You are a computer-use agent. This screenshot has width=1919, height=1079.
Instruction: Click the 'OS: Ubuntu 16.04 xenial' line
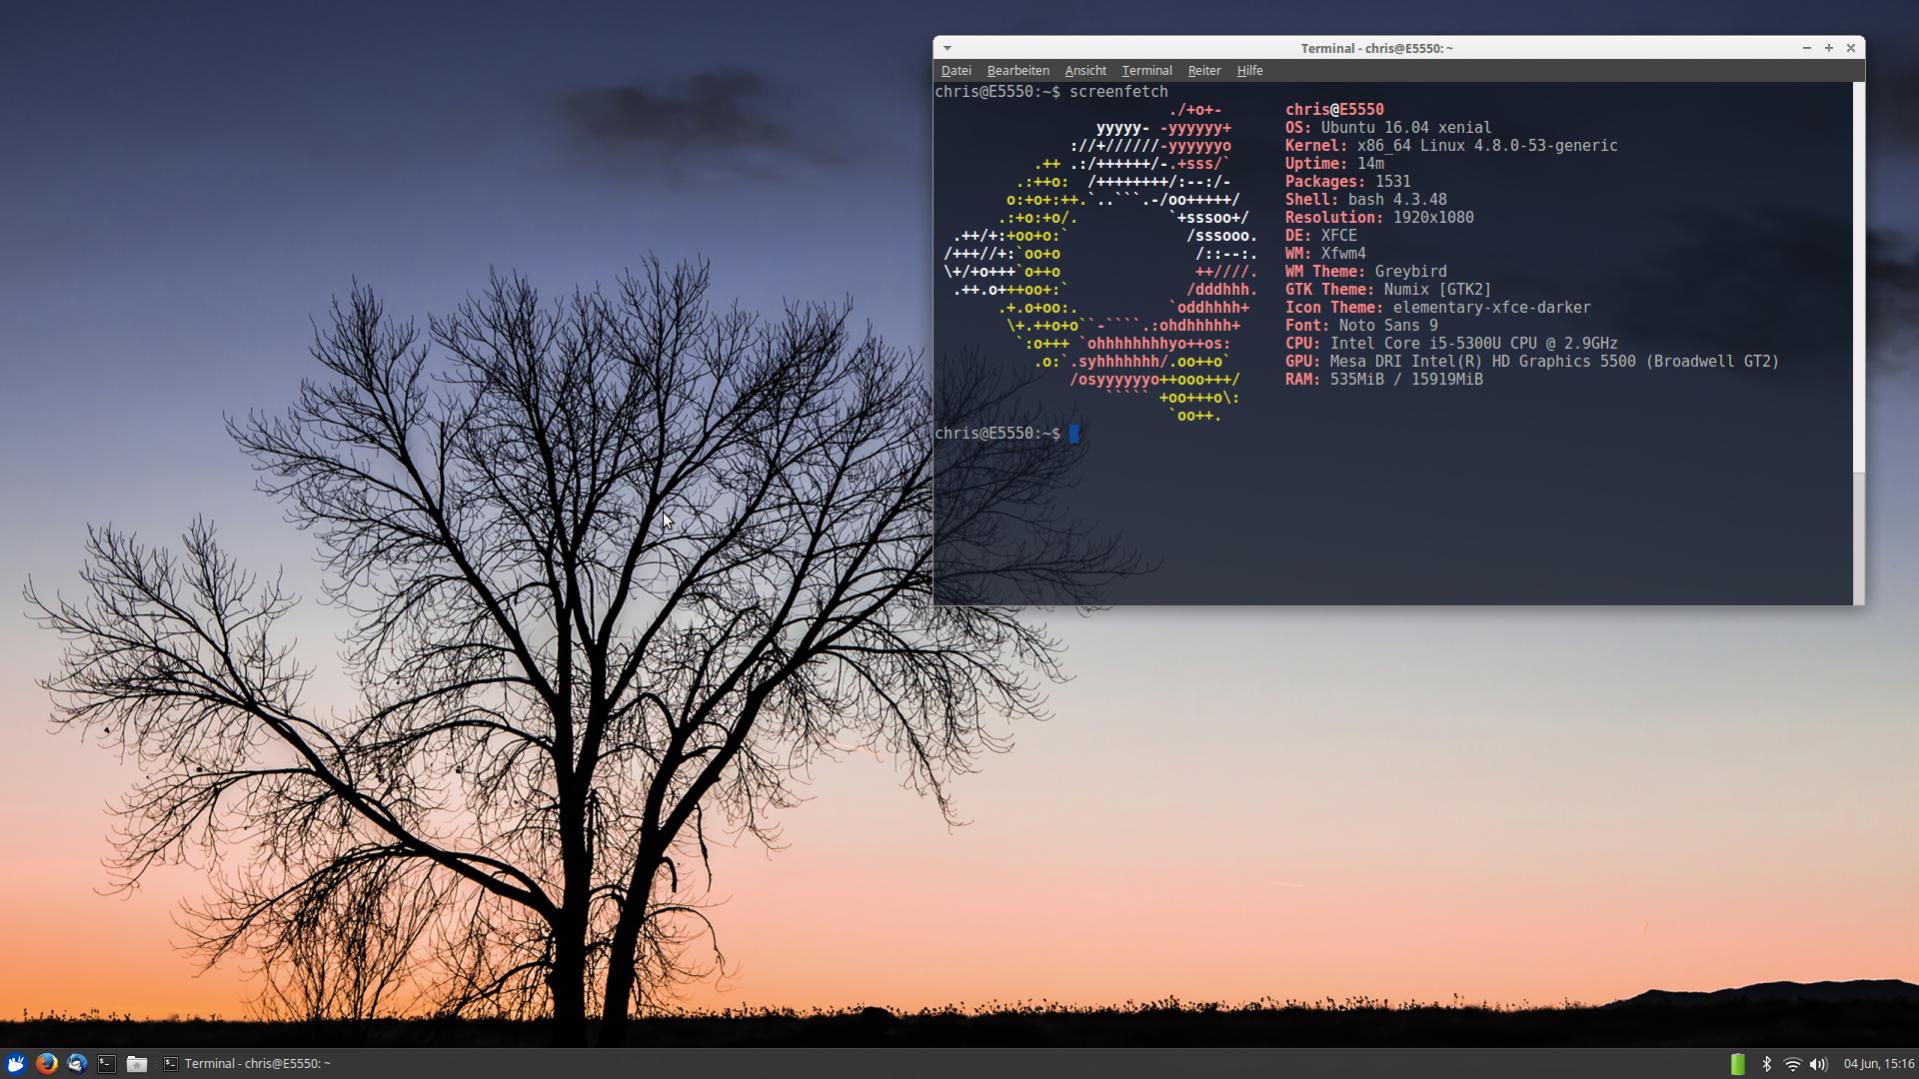click(1388, 128)
